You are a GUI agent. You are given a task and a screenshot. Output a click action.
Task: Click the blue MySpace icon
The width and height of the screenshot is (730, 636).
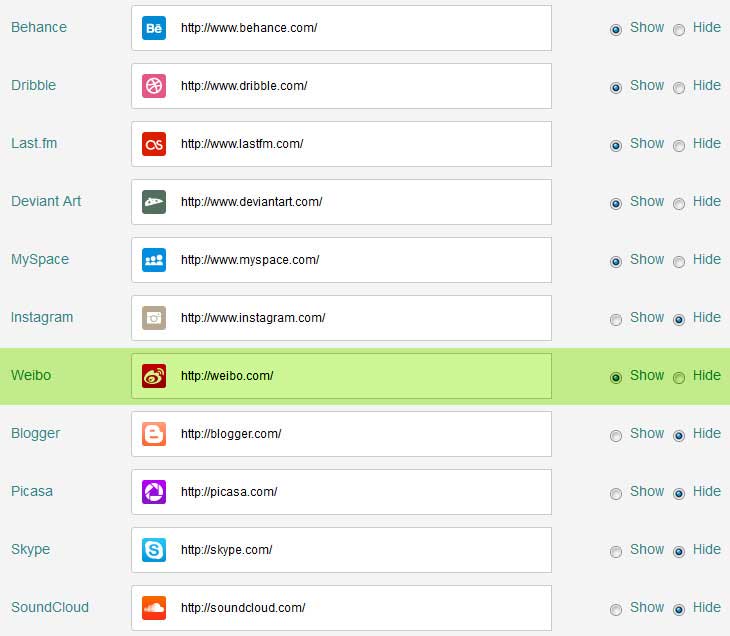coord(154,260)
